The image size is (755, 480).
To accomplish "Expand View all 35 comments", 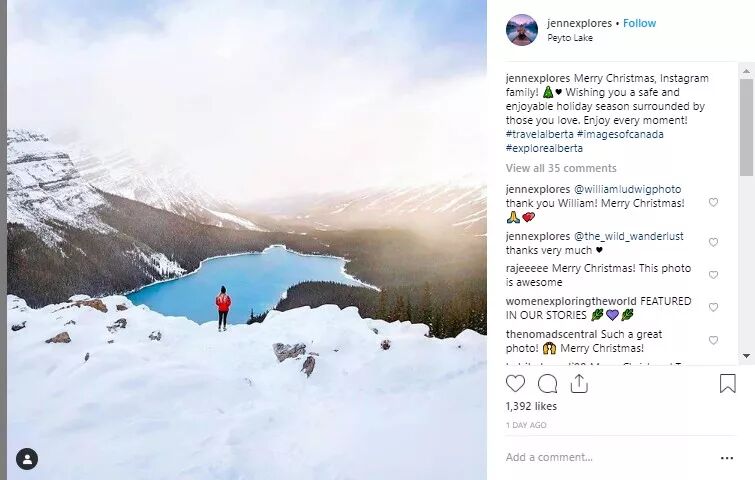I will (x=561, y=168).
